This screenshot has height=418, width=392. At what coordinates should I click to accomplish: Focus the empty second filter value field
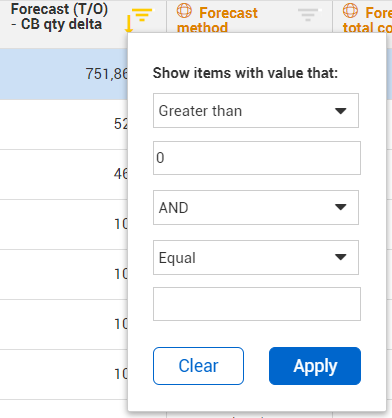click(x=257, y=304)
